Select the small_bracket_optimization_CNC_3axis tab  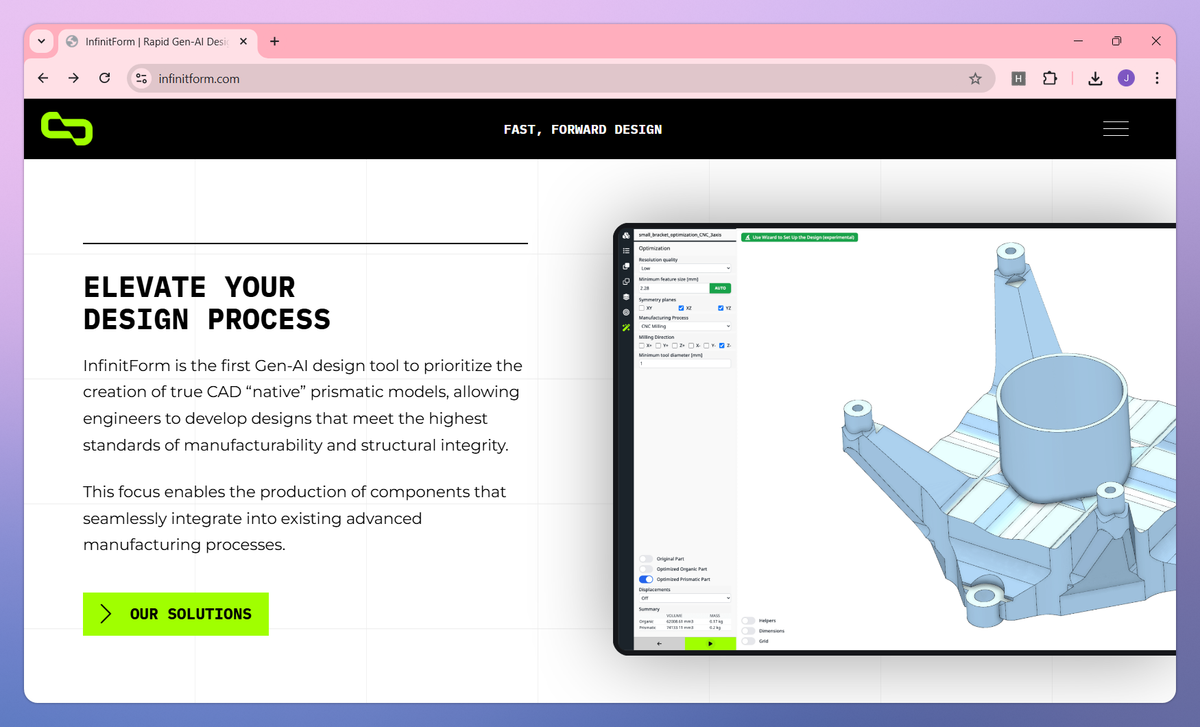tap(680, 235)
